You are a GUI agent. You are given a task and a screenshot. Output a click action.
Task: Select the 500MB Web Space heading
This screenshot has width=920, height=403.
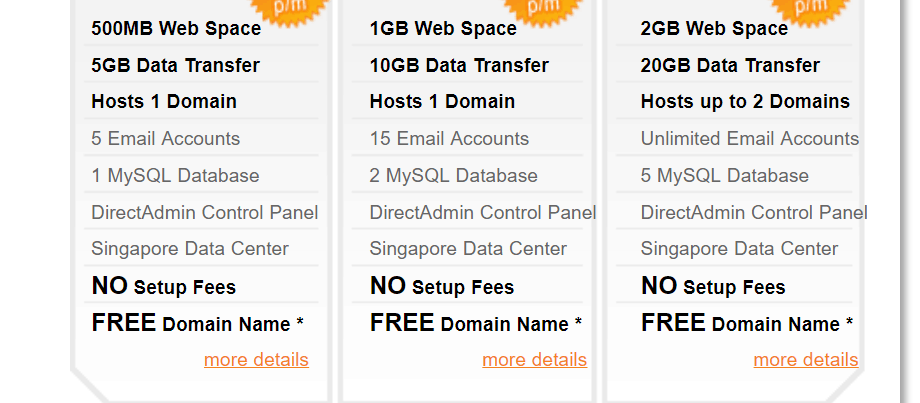tap(176, 28)
